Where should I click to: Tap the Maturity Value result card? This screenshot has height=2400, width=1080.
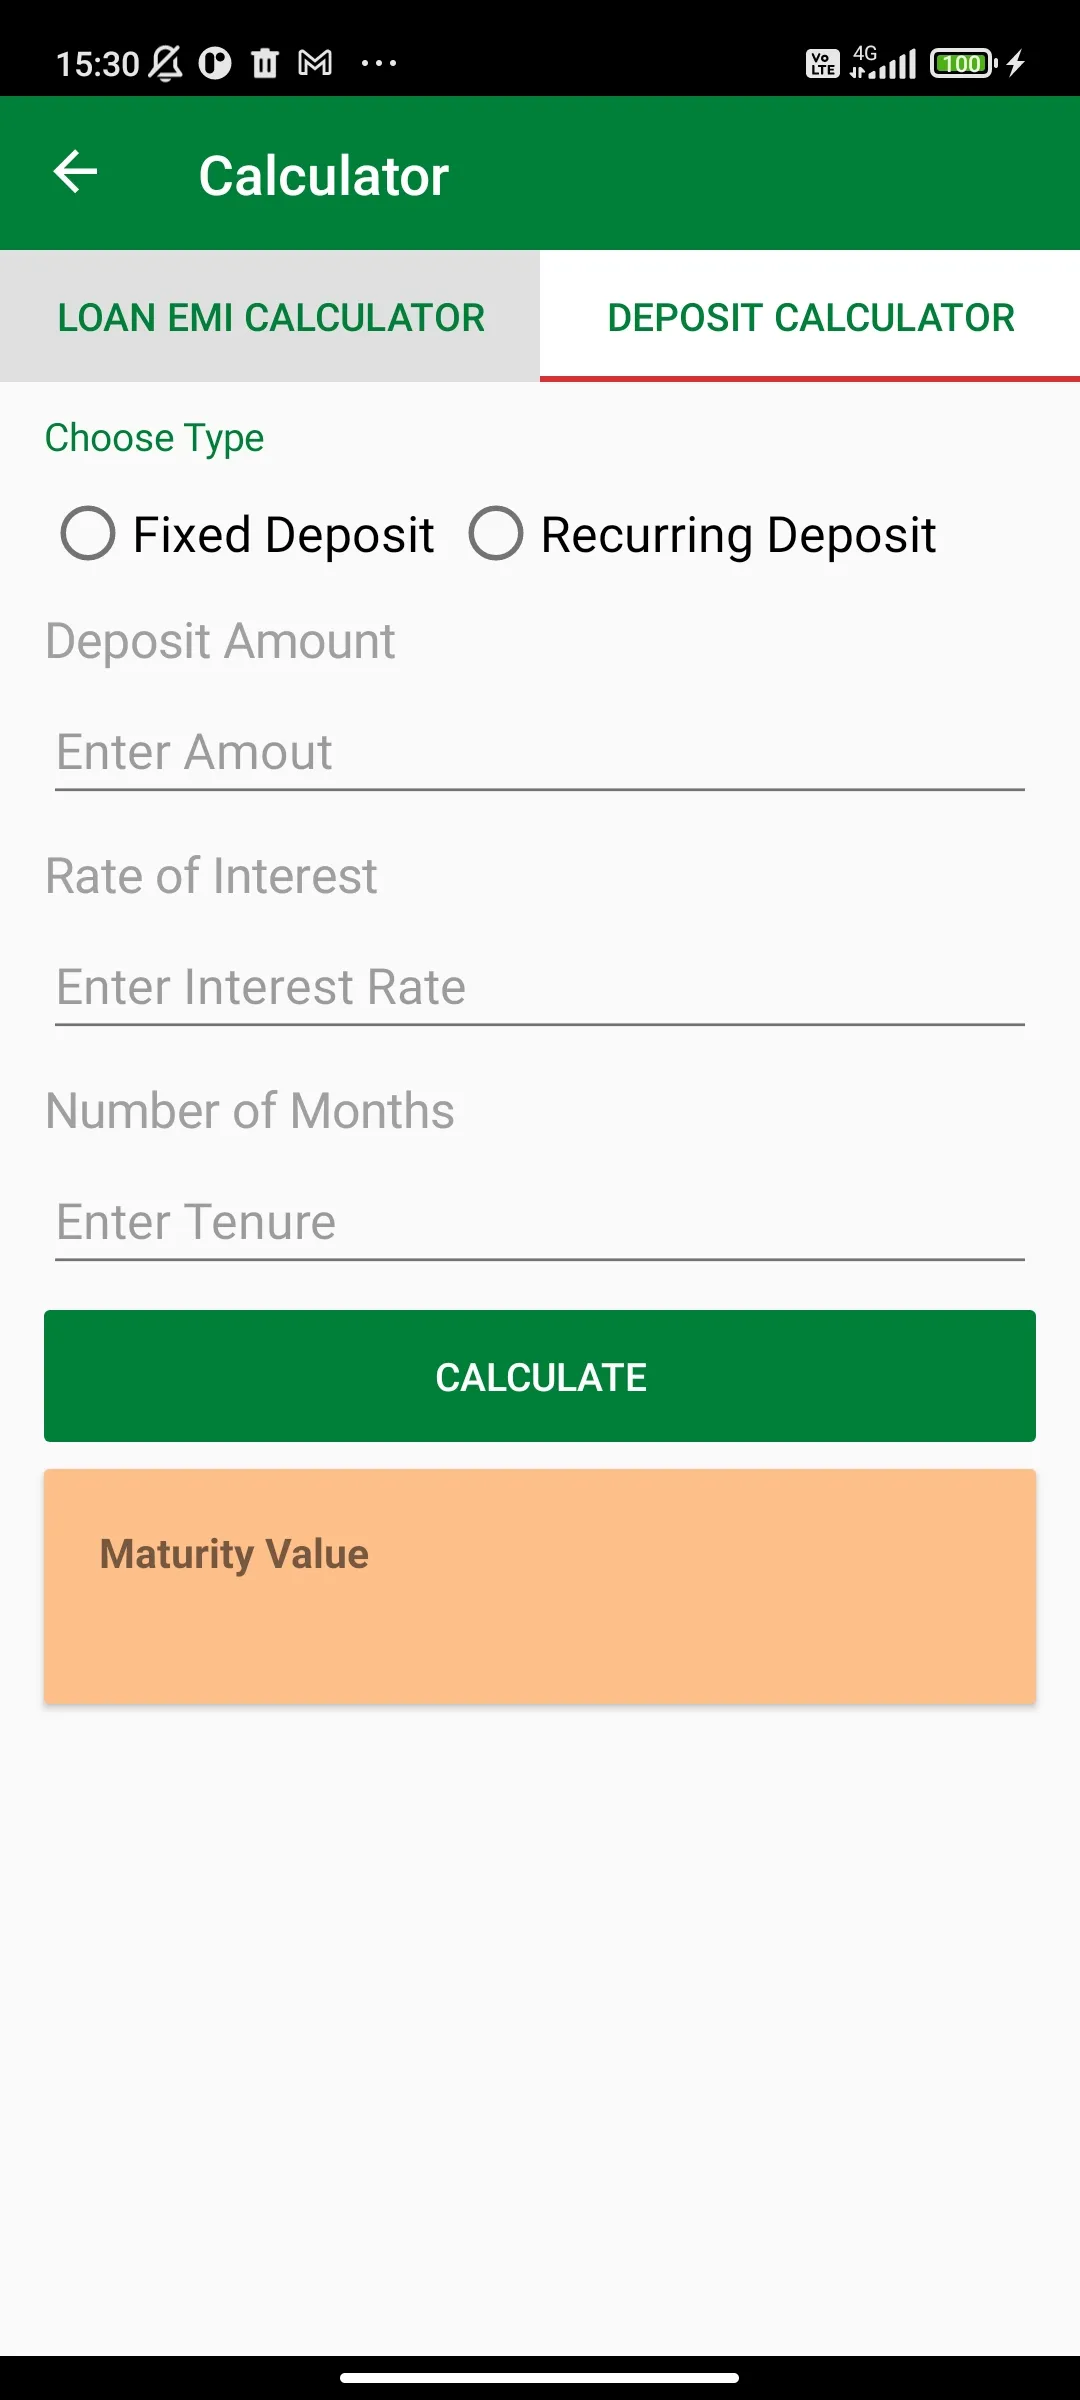540,1587
